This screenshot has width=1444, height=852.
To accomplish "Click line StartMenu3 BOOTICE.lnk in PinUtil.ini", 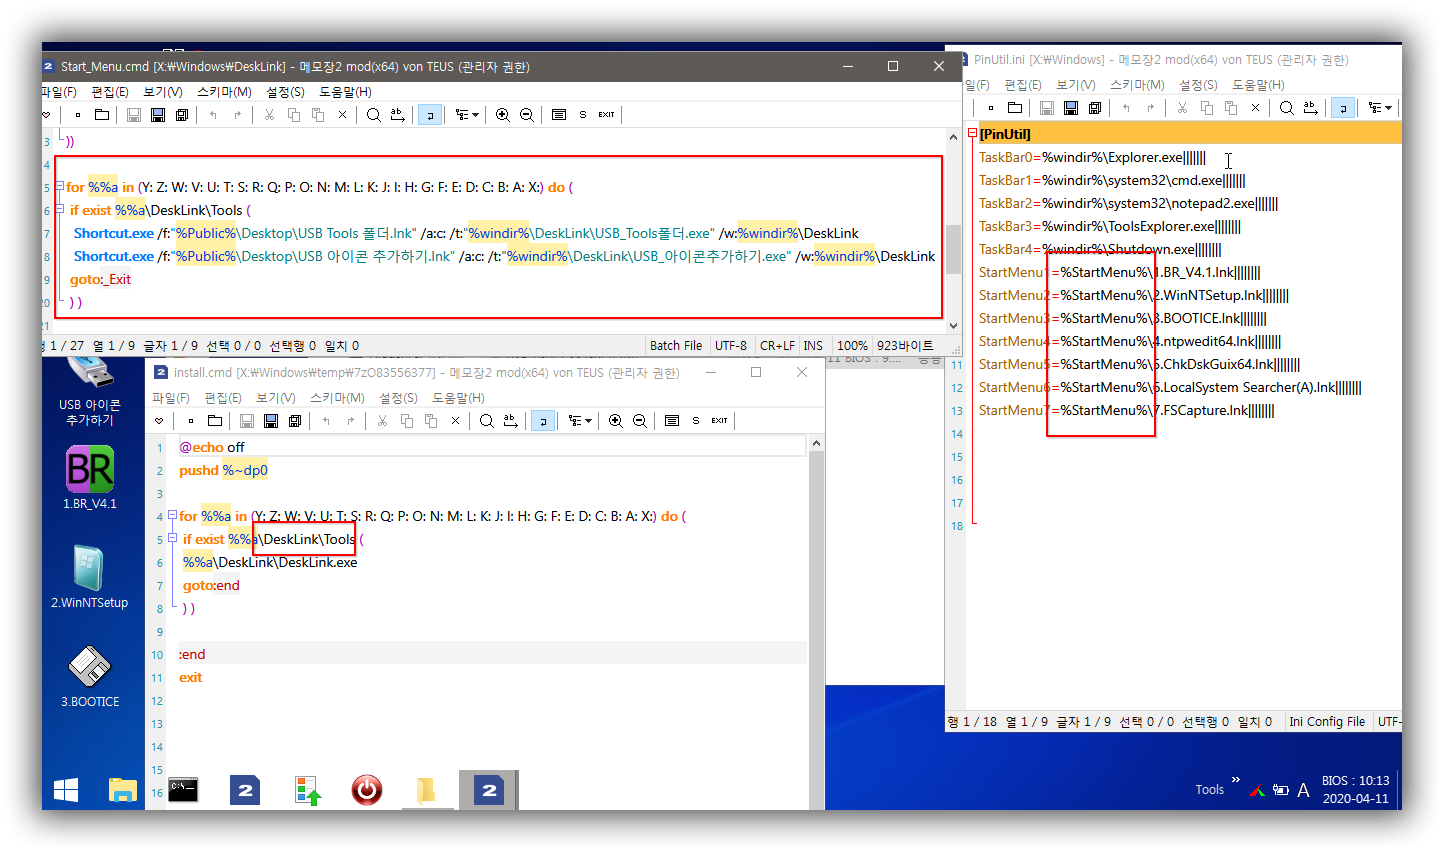I will coord(1122,318).
